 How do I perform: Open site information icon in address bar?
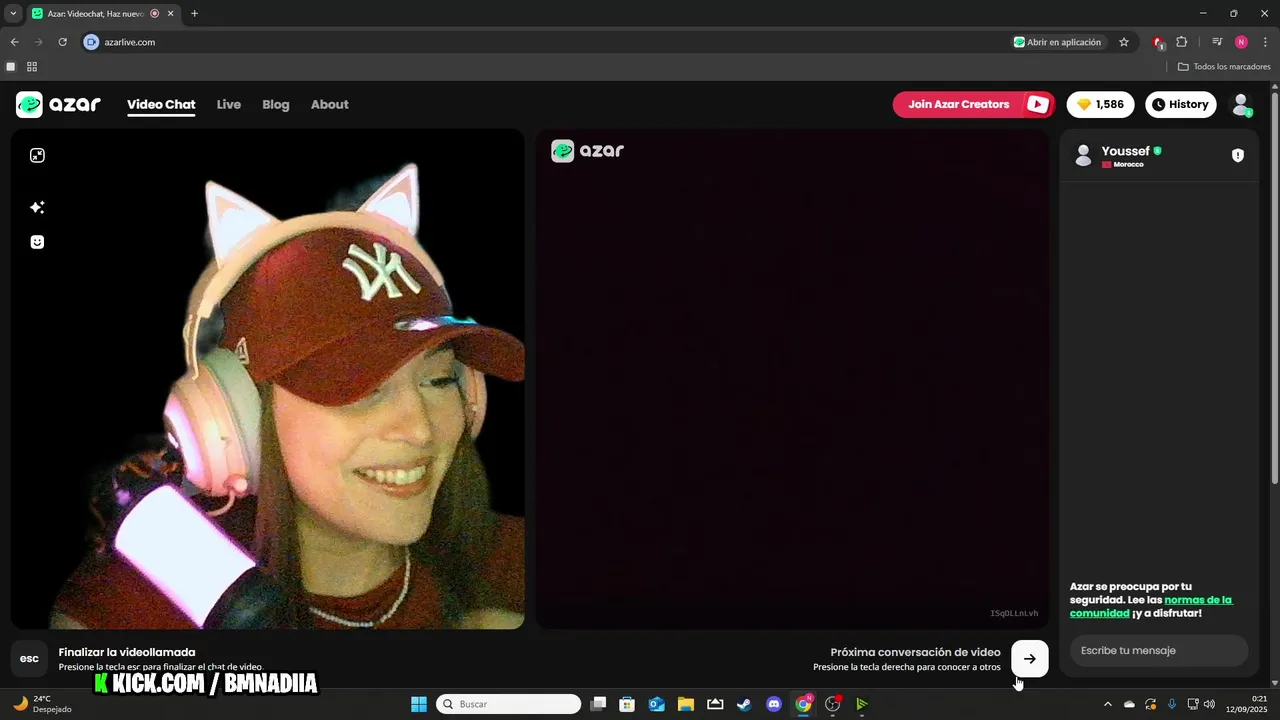[91, 42]
